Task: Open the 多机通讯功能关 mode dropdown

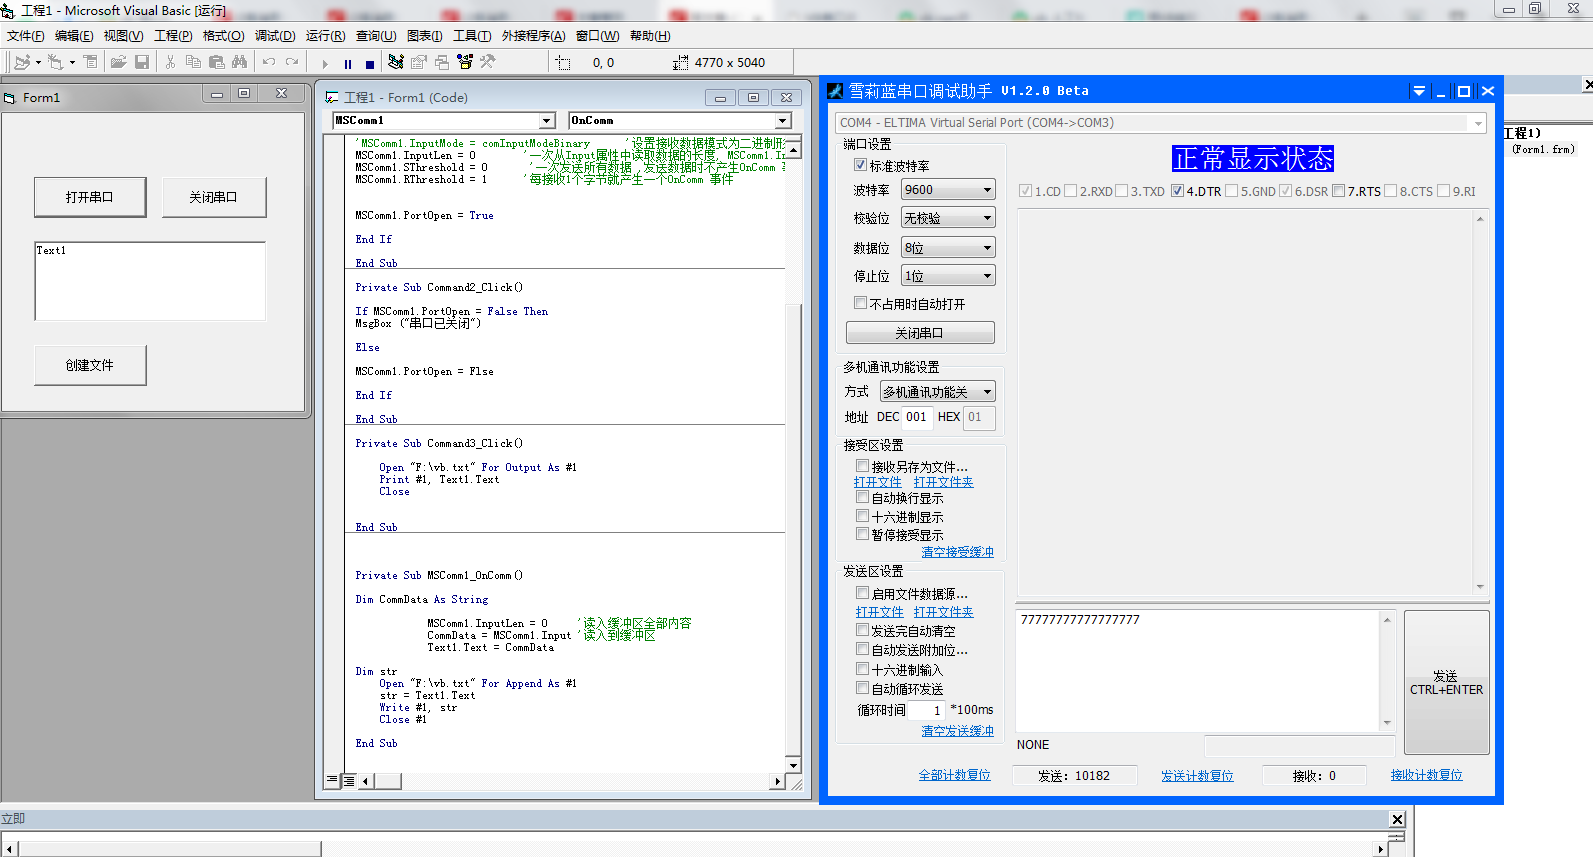Action: [x=937, y=392]
